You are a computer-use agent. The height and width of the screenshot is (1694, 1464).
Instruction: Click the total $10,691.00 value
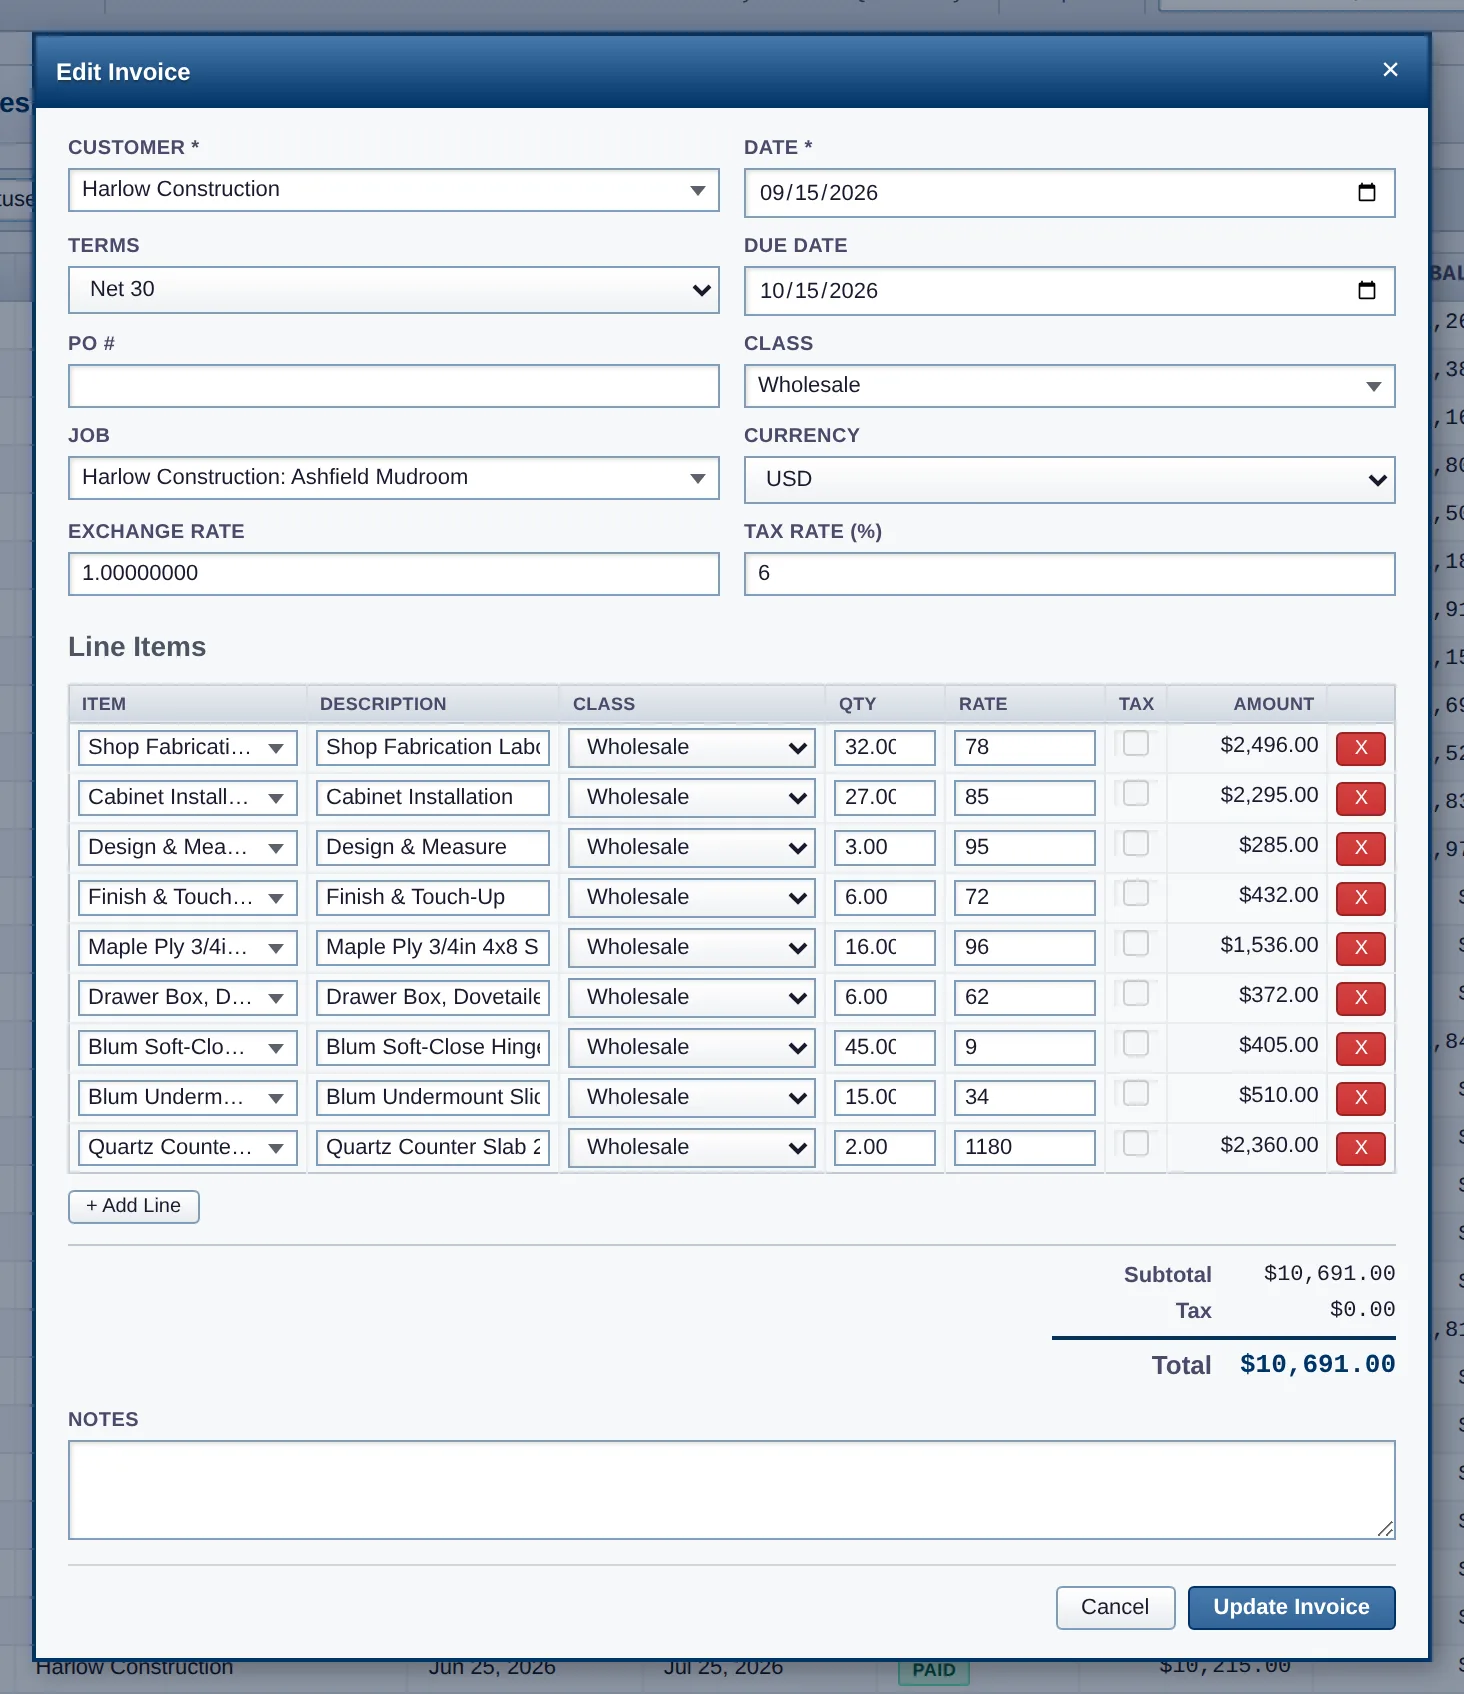[x=1318, y=1364]
